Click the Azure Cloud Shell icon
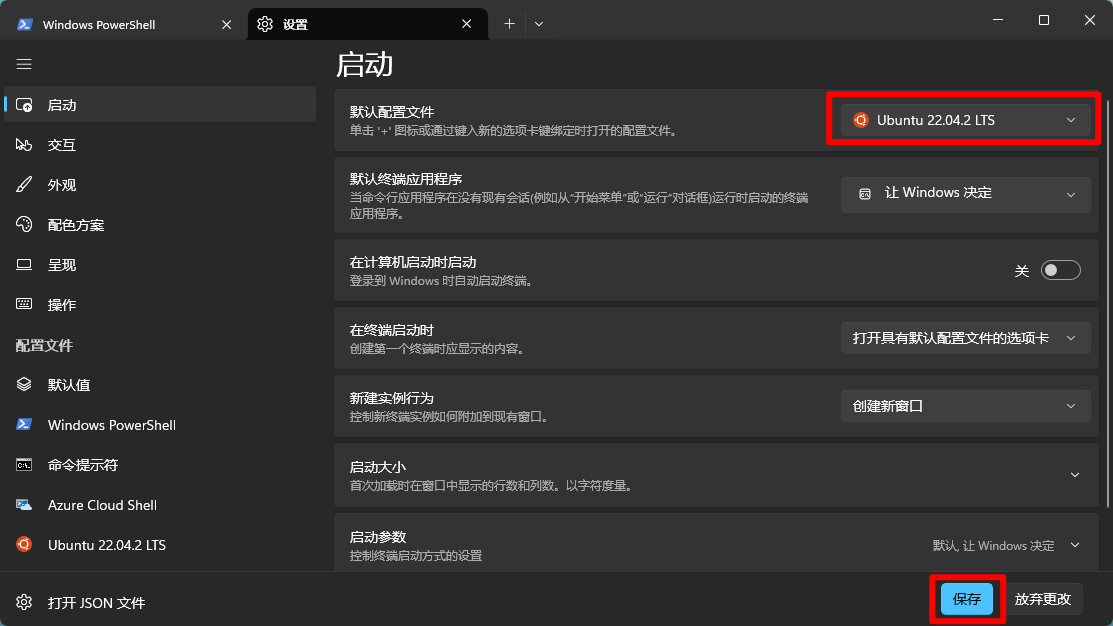 click(24, 505)
